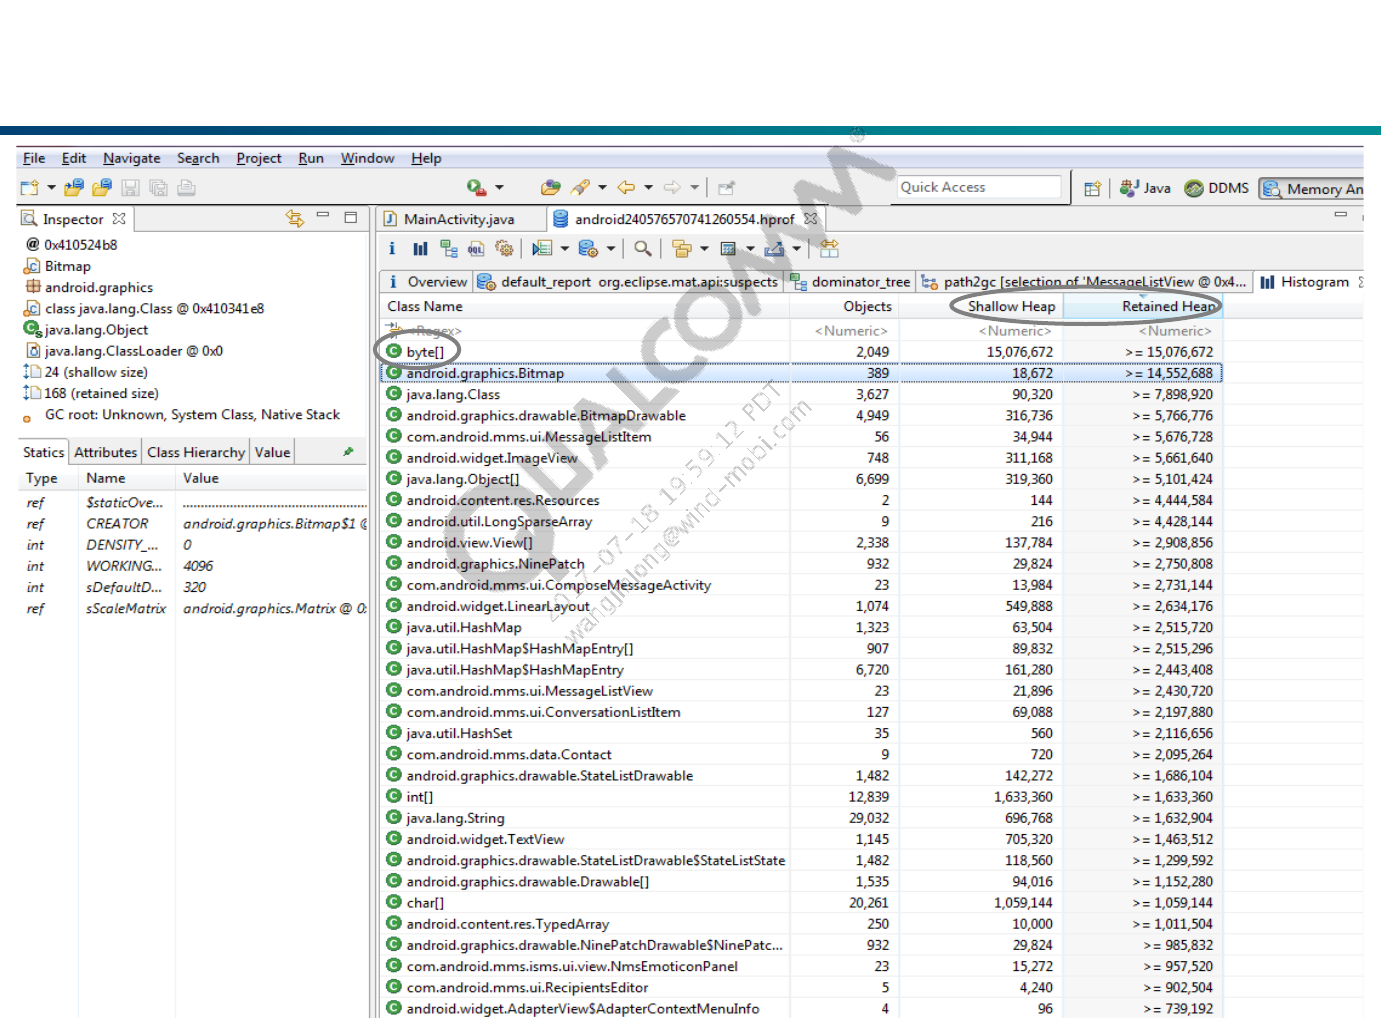The height and width of the screenshot is (1018, 1381).
Task: Open the Project menu
Action: coord(259,158)
